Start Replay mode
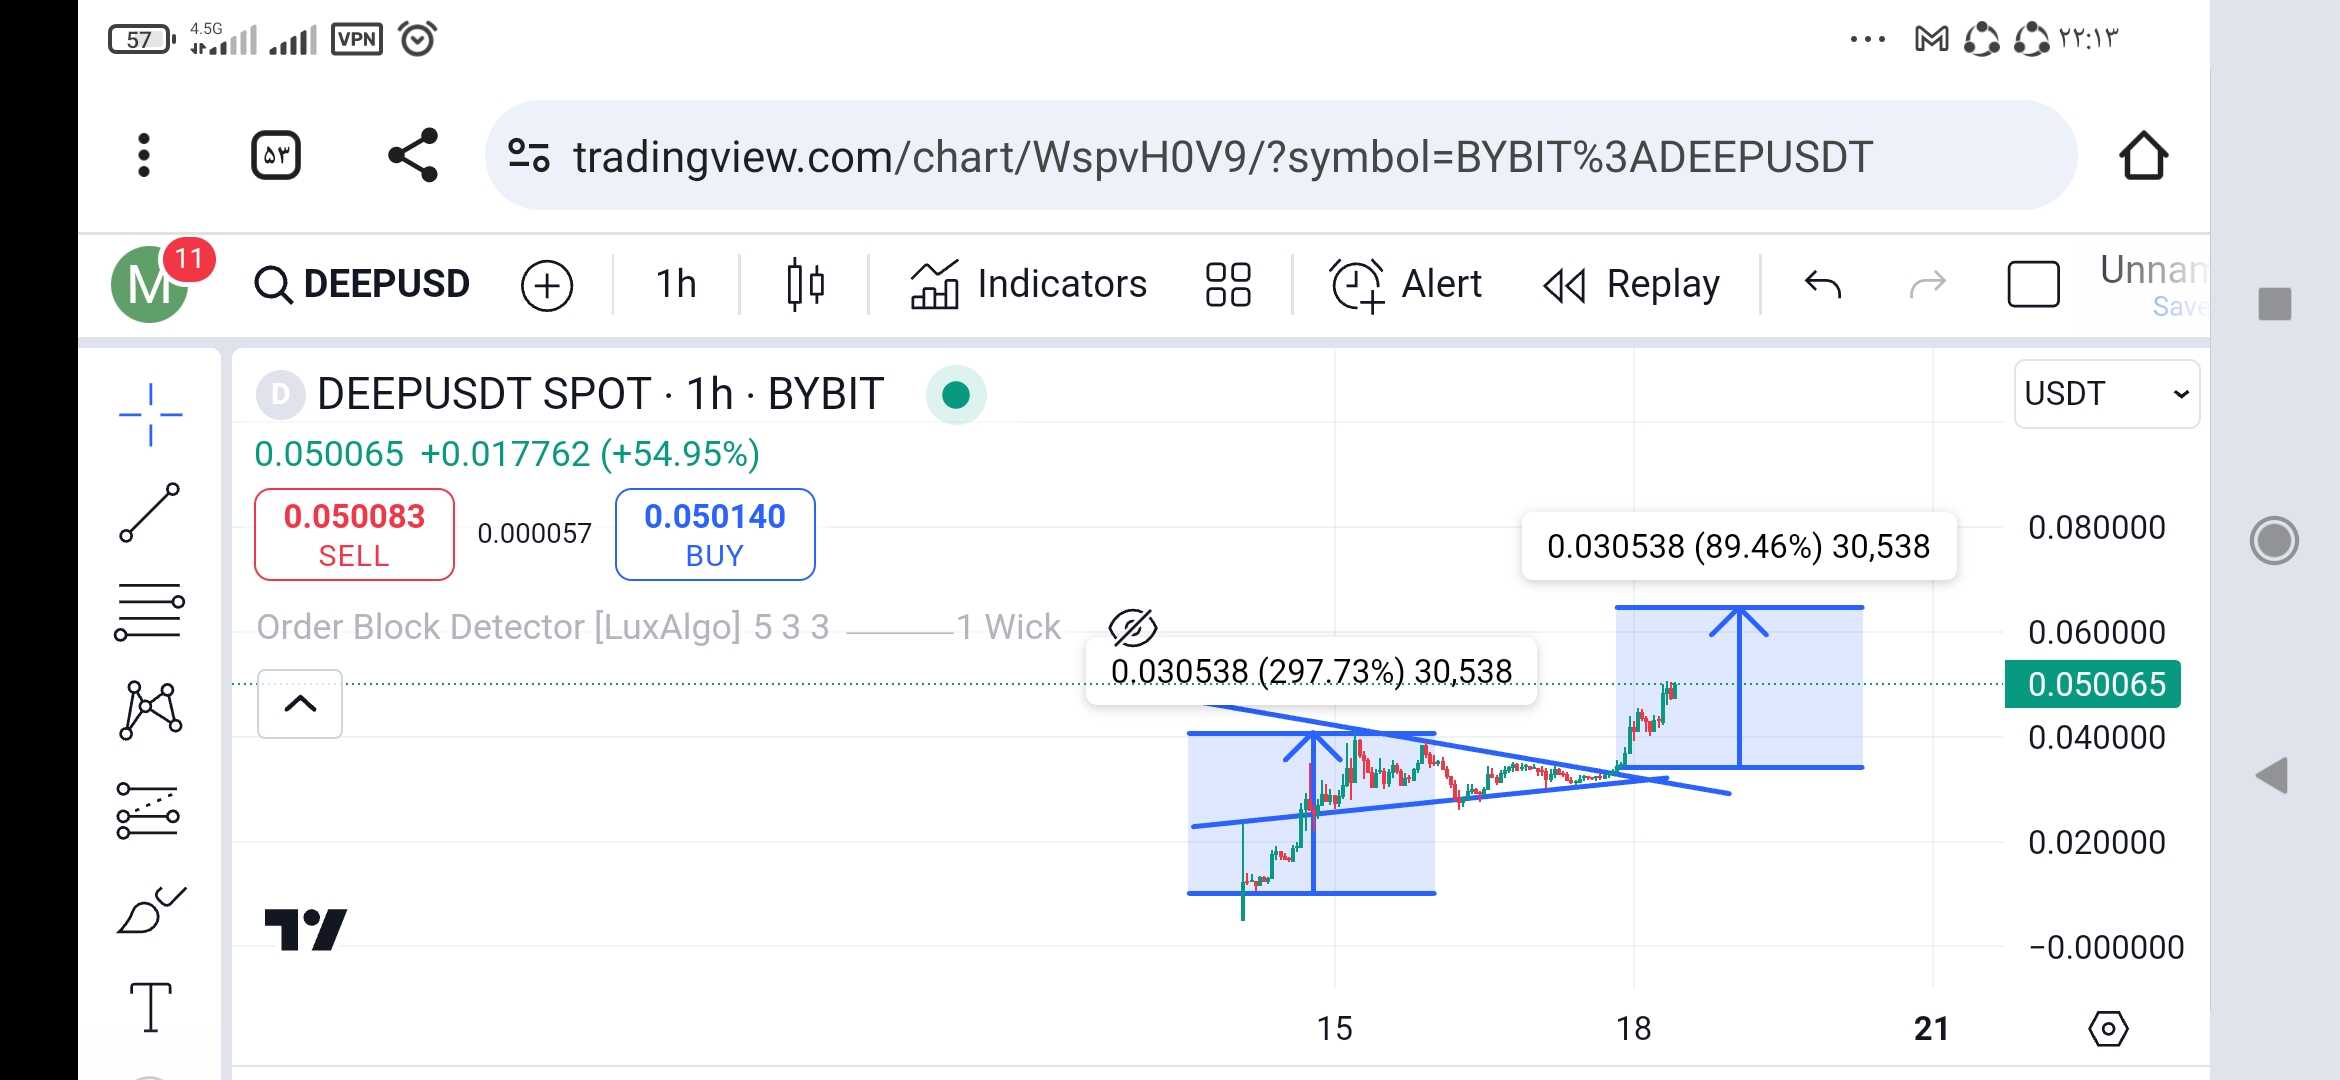This screenshot has height=1080, width=2340. (1632, 285)
